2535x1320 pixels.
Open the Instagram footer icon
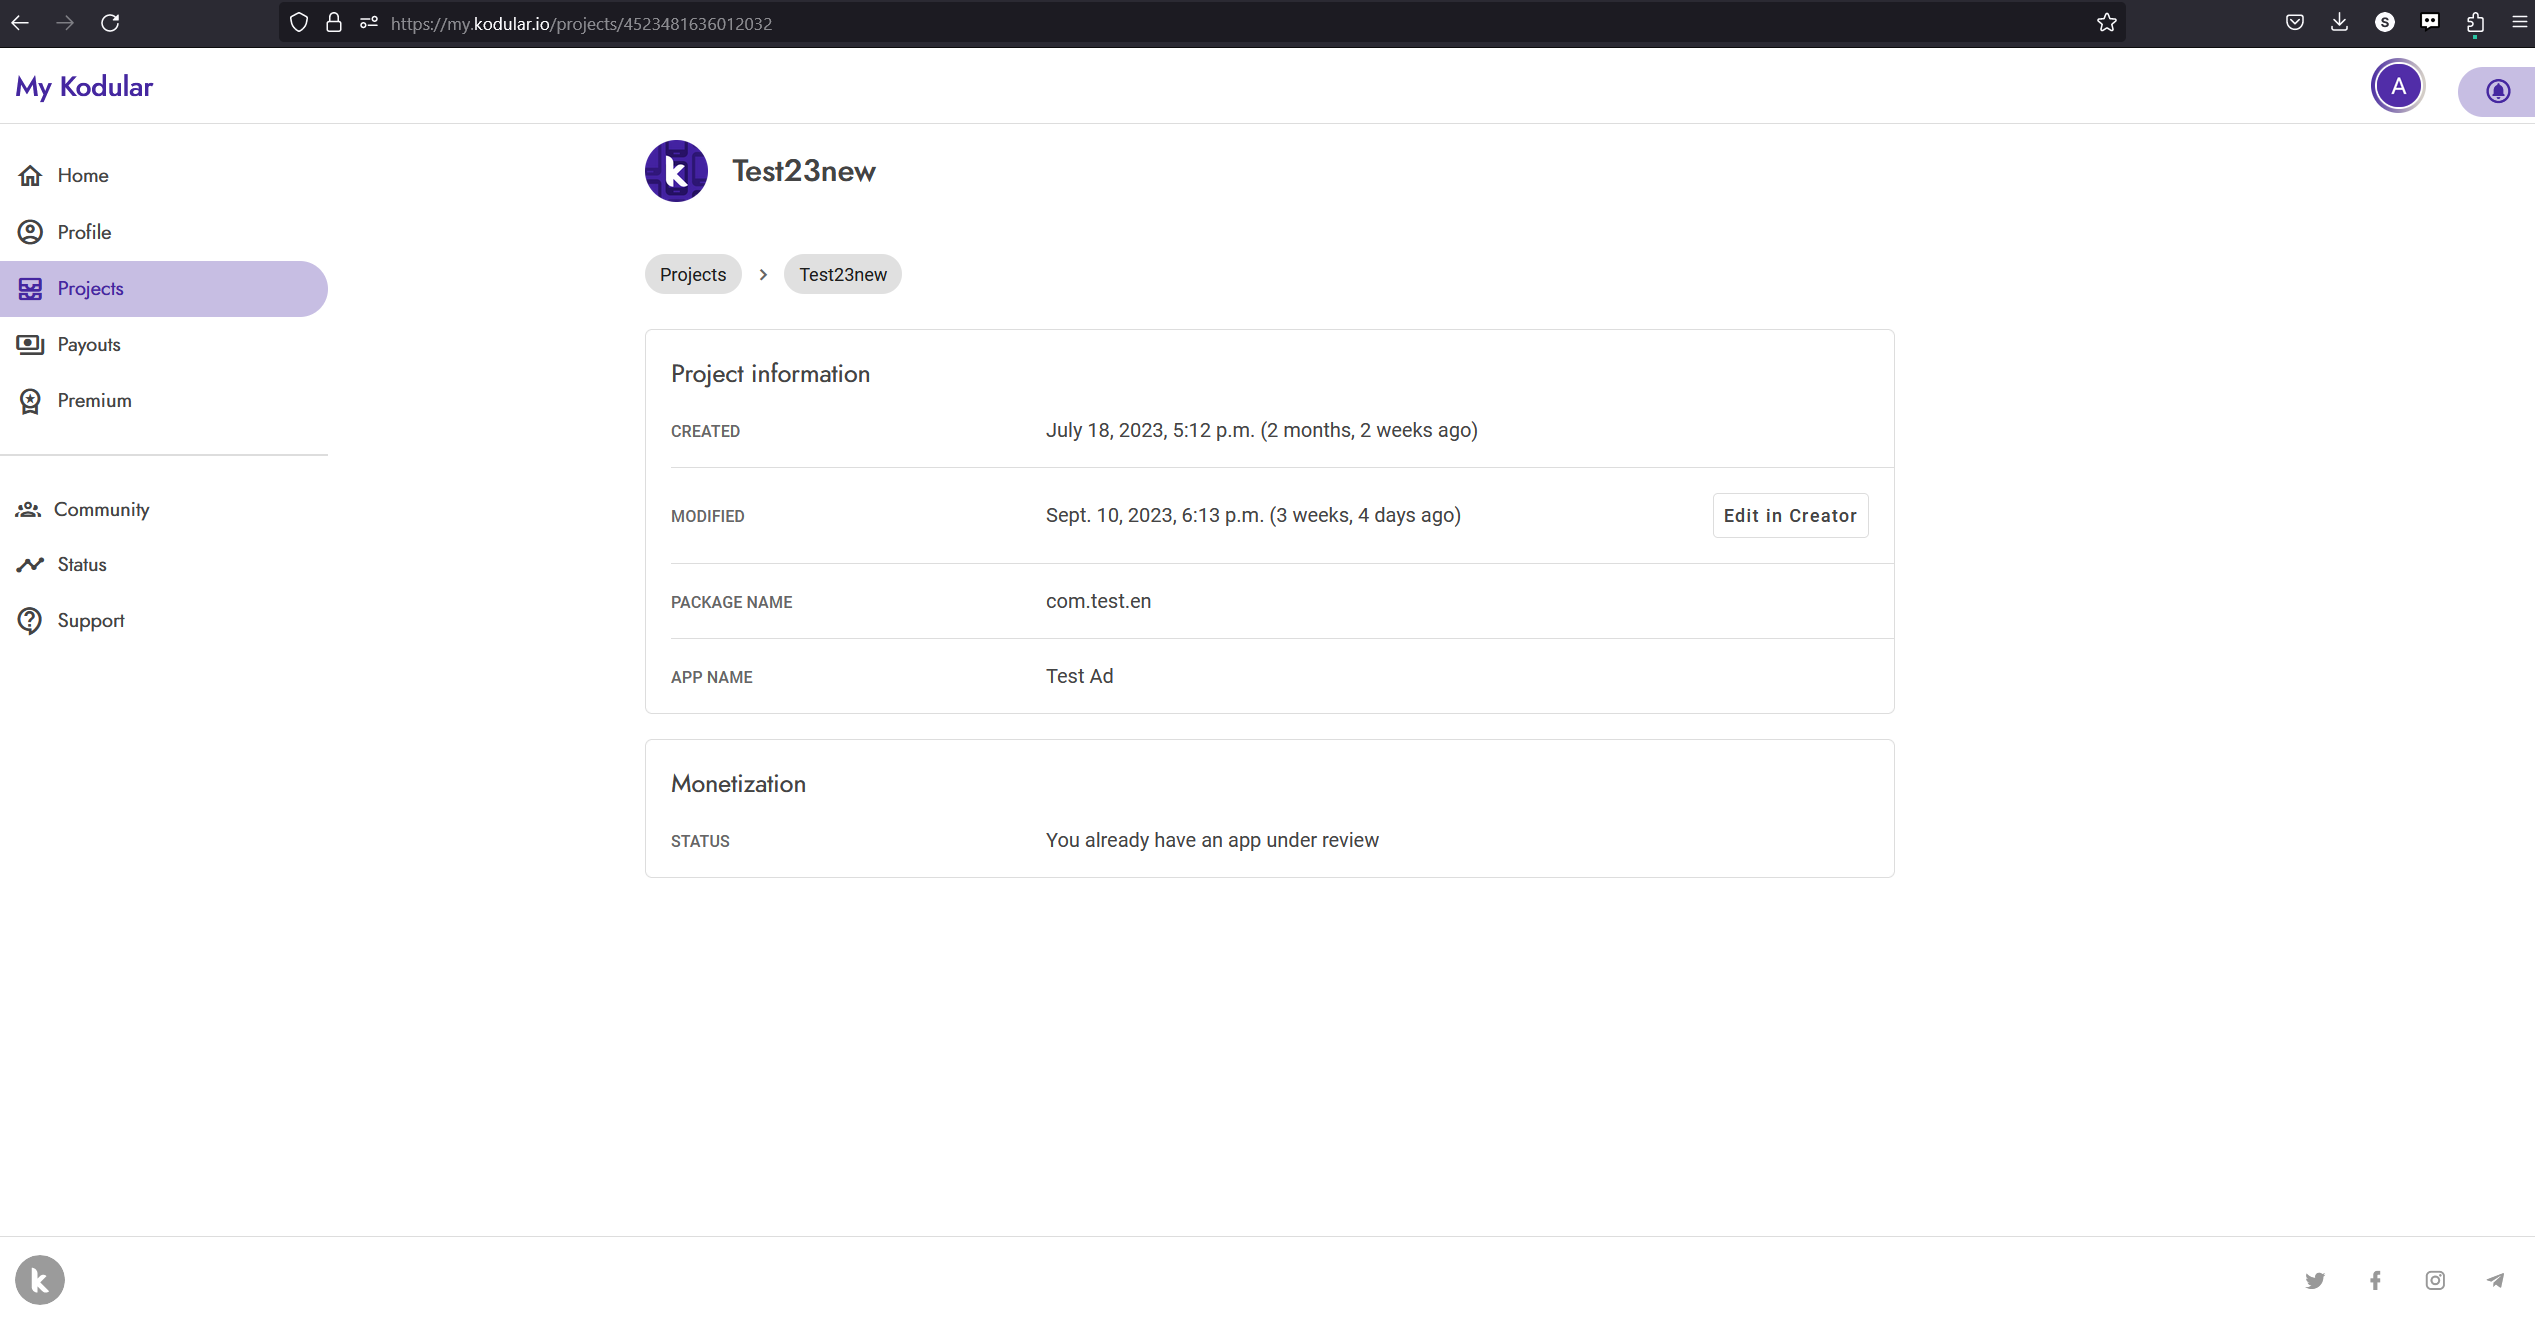point(2435,1281)
